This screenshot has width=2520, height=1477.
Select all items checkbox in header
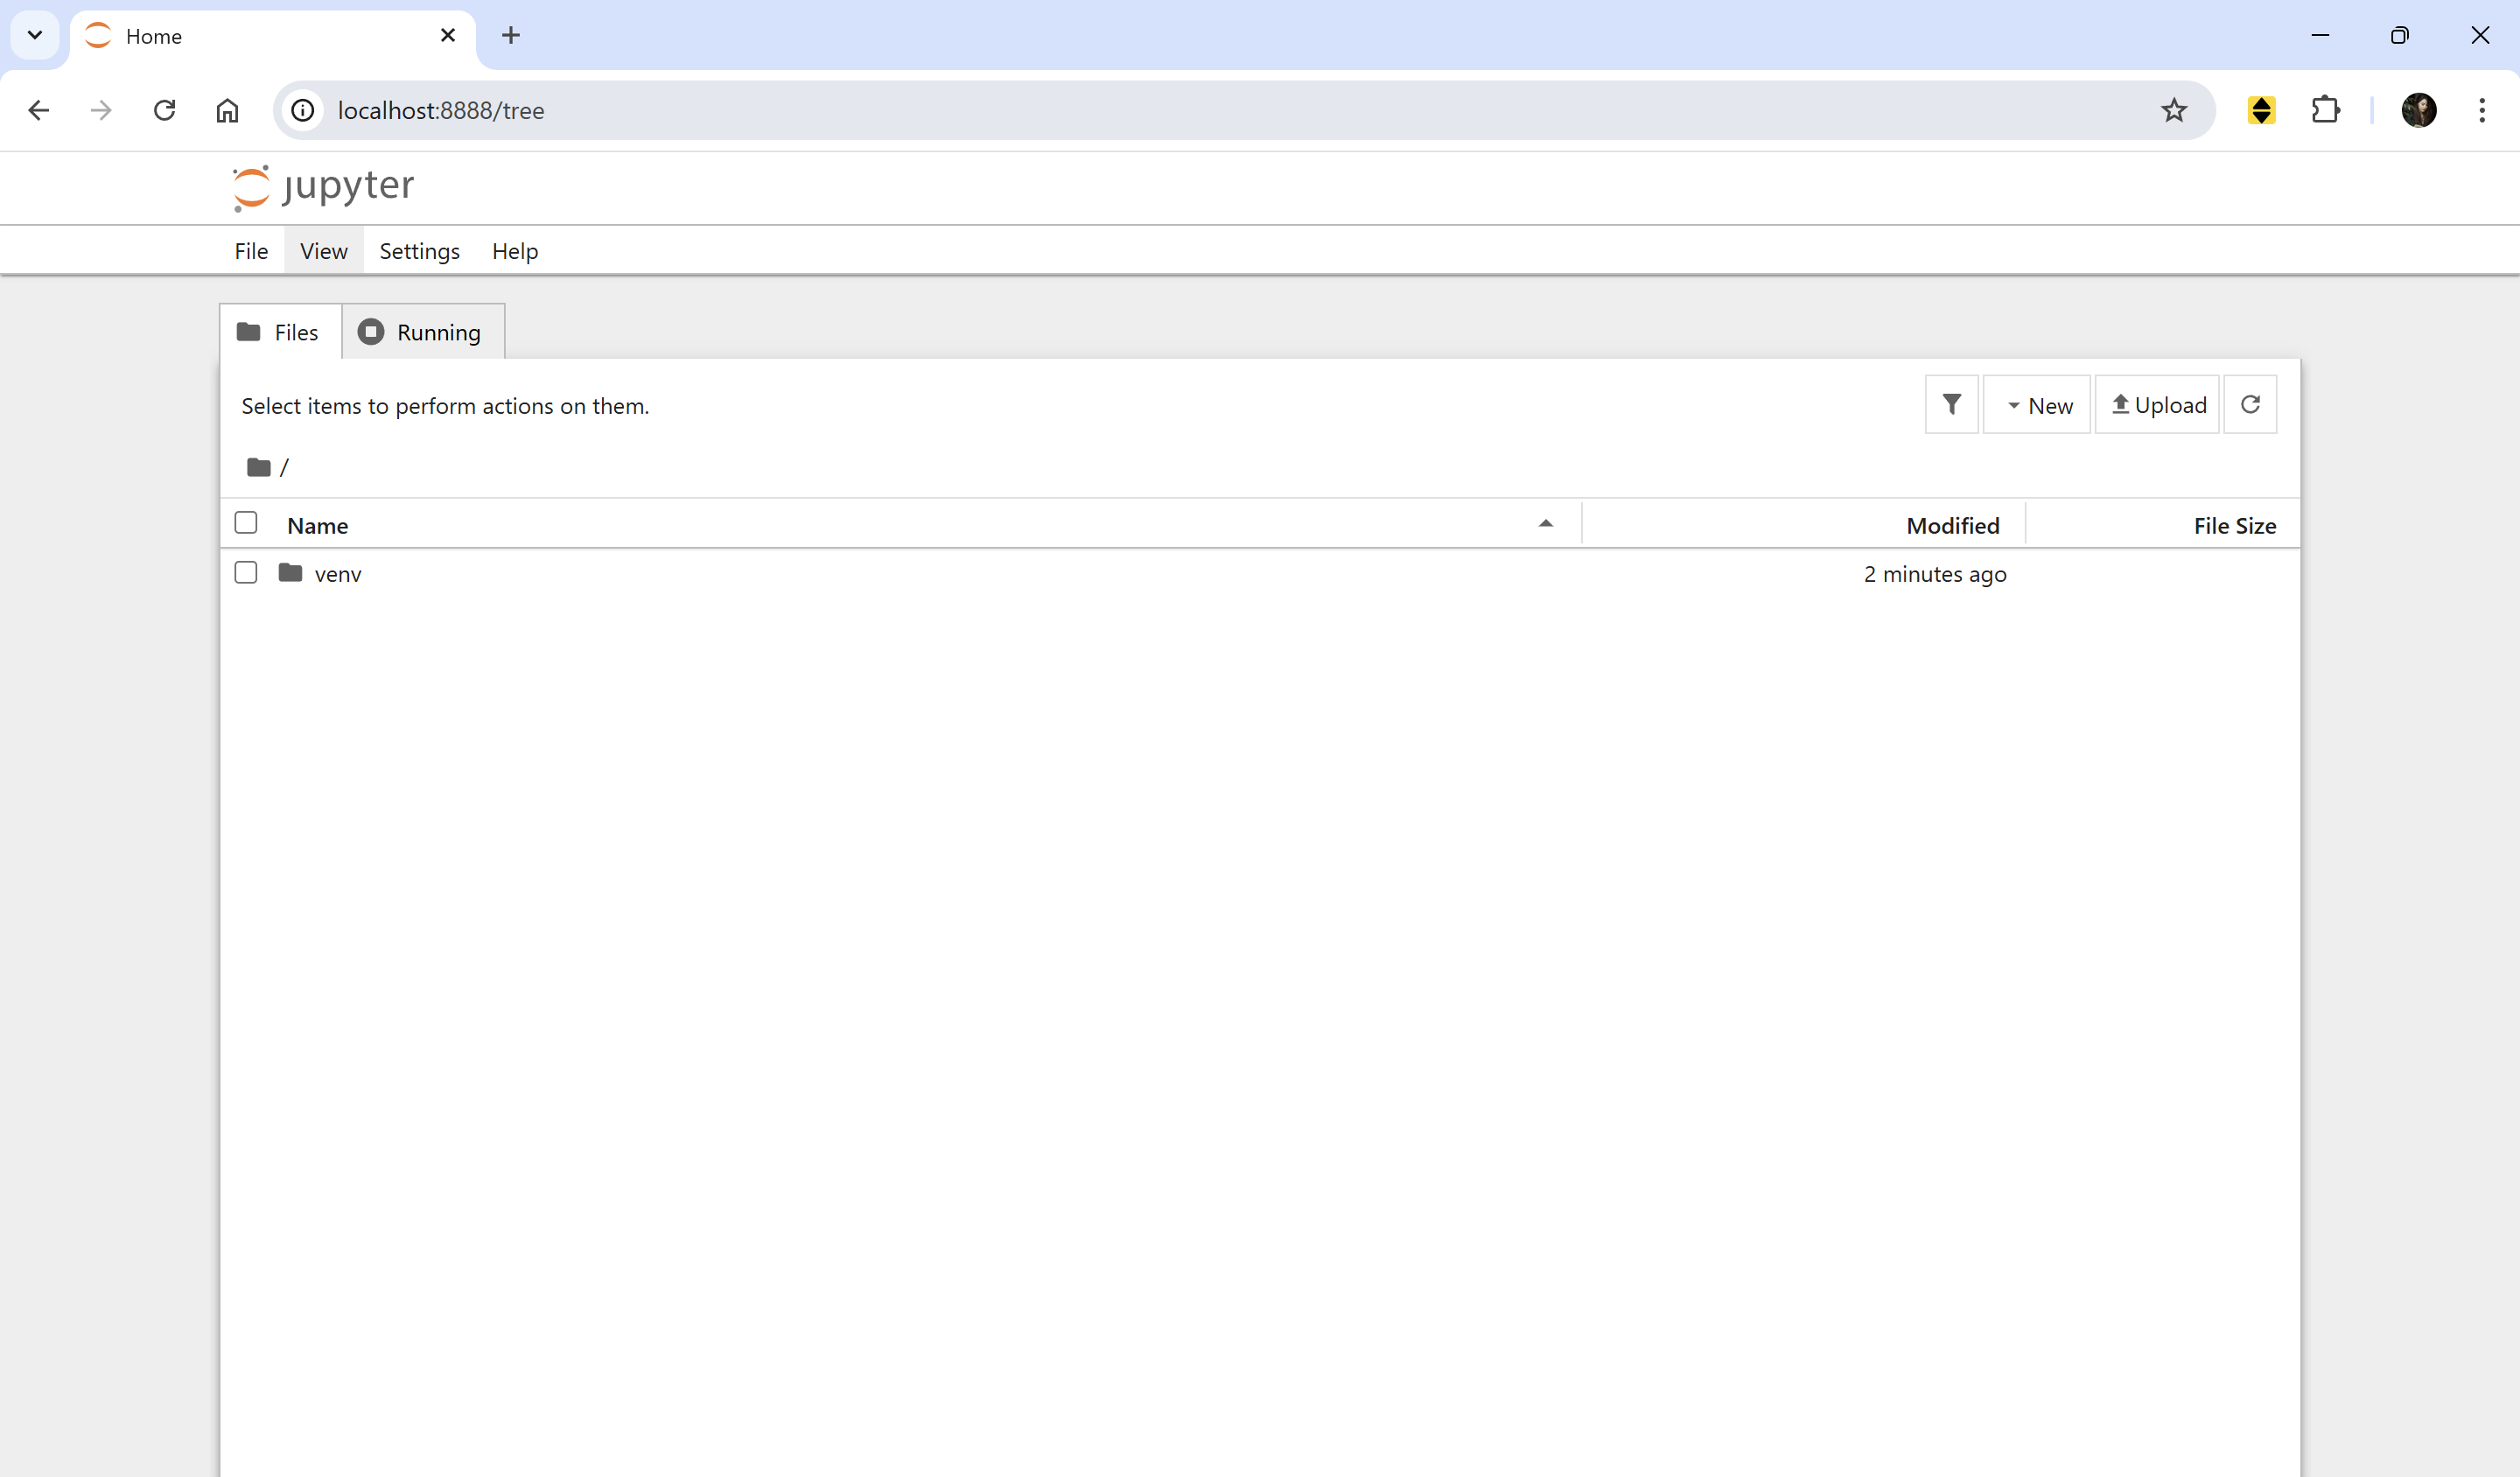[x=246, y=523]
